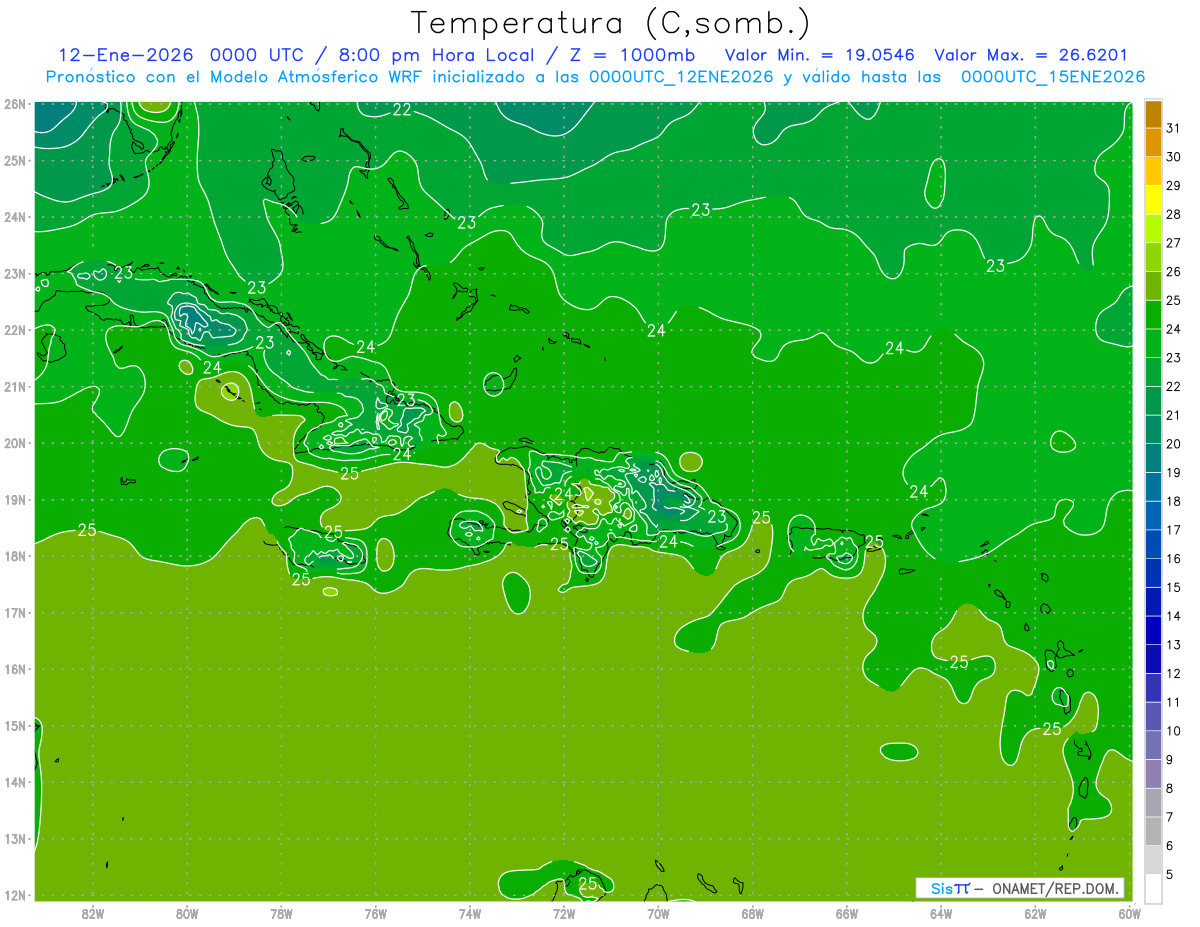Screen dimensions: 1200x927
Task: Click the 'ONAMET/REP.DOM.' credit label
Action: [x=1055, y=888]
